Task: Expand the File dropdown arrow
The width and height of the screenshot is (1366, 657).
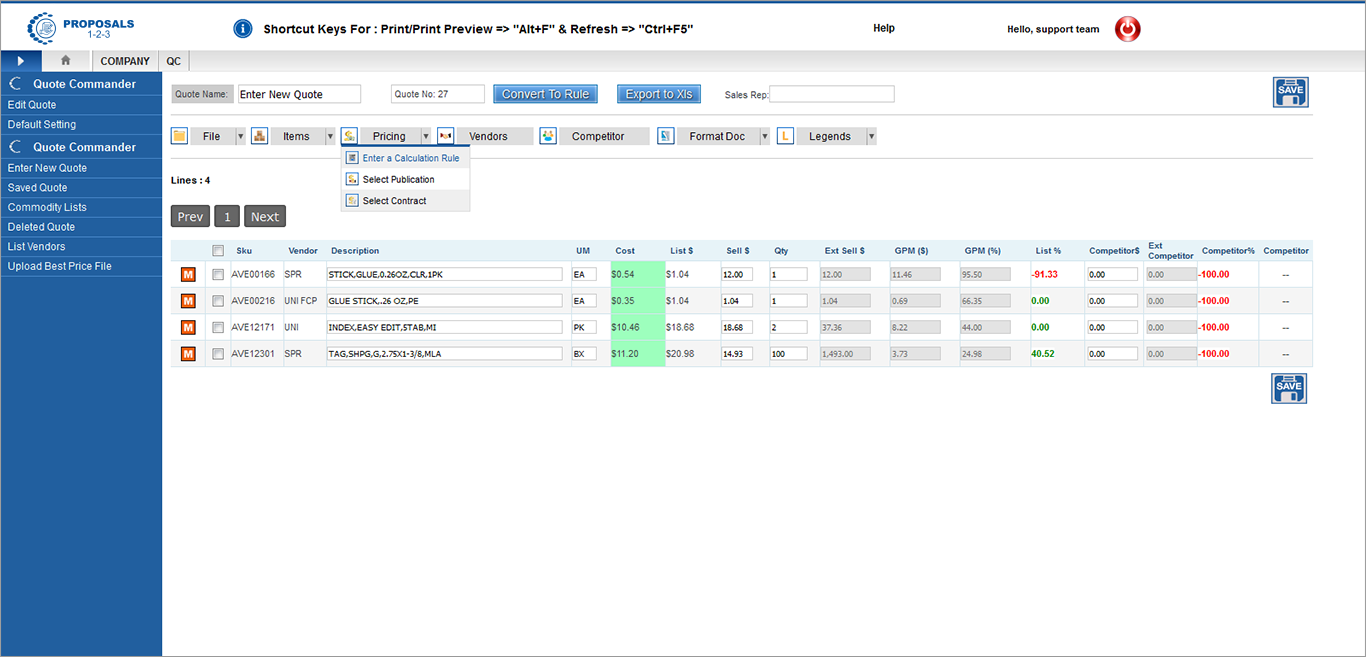Action: click(x=240, y=136)
